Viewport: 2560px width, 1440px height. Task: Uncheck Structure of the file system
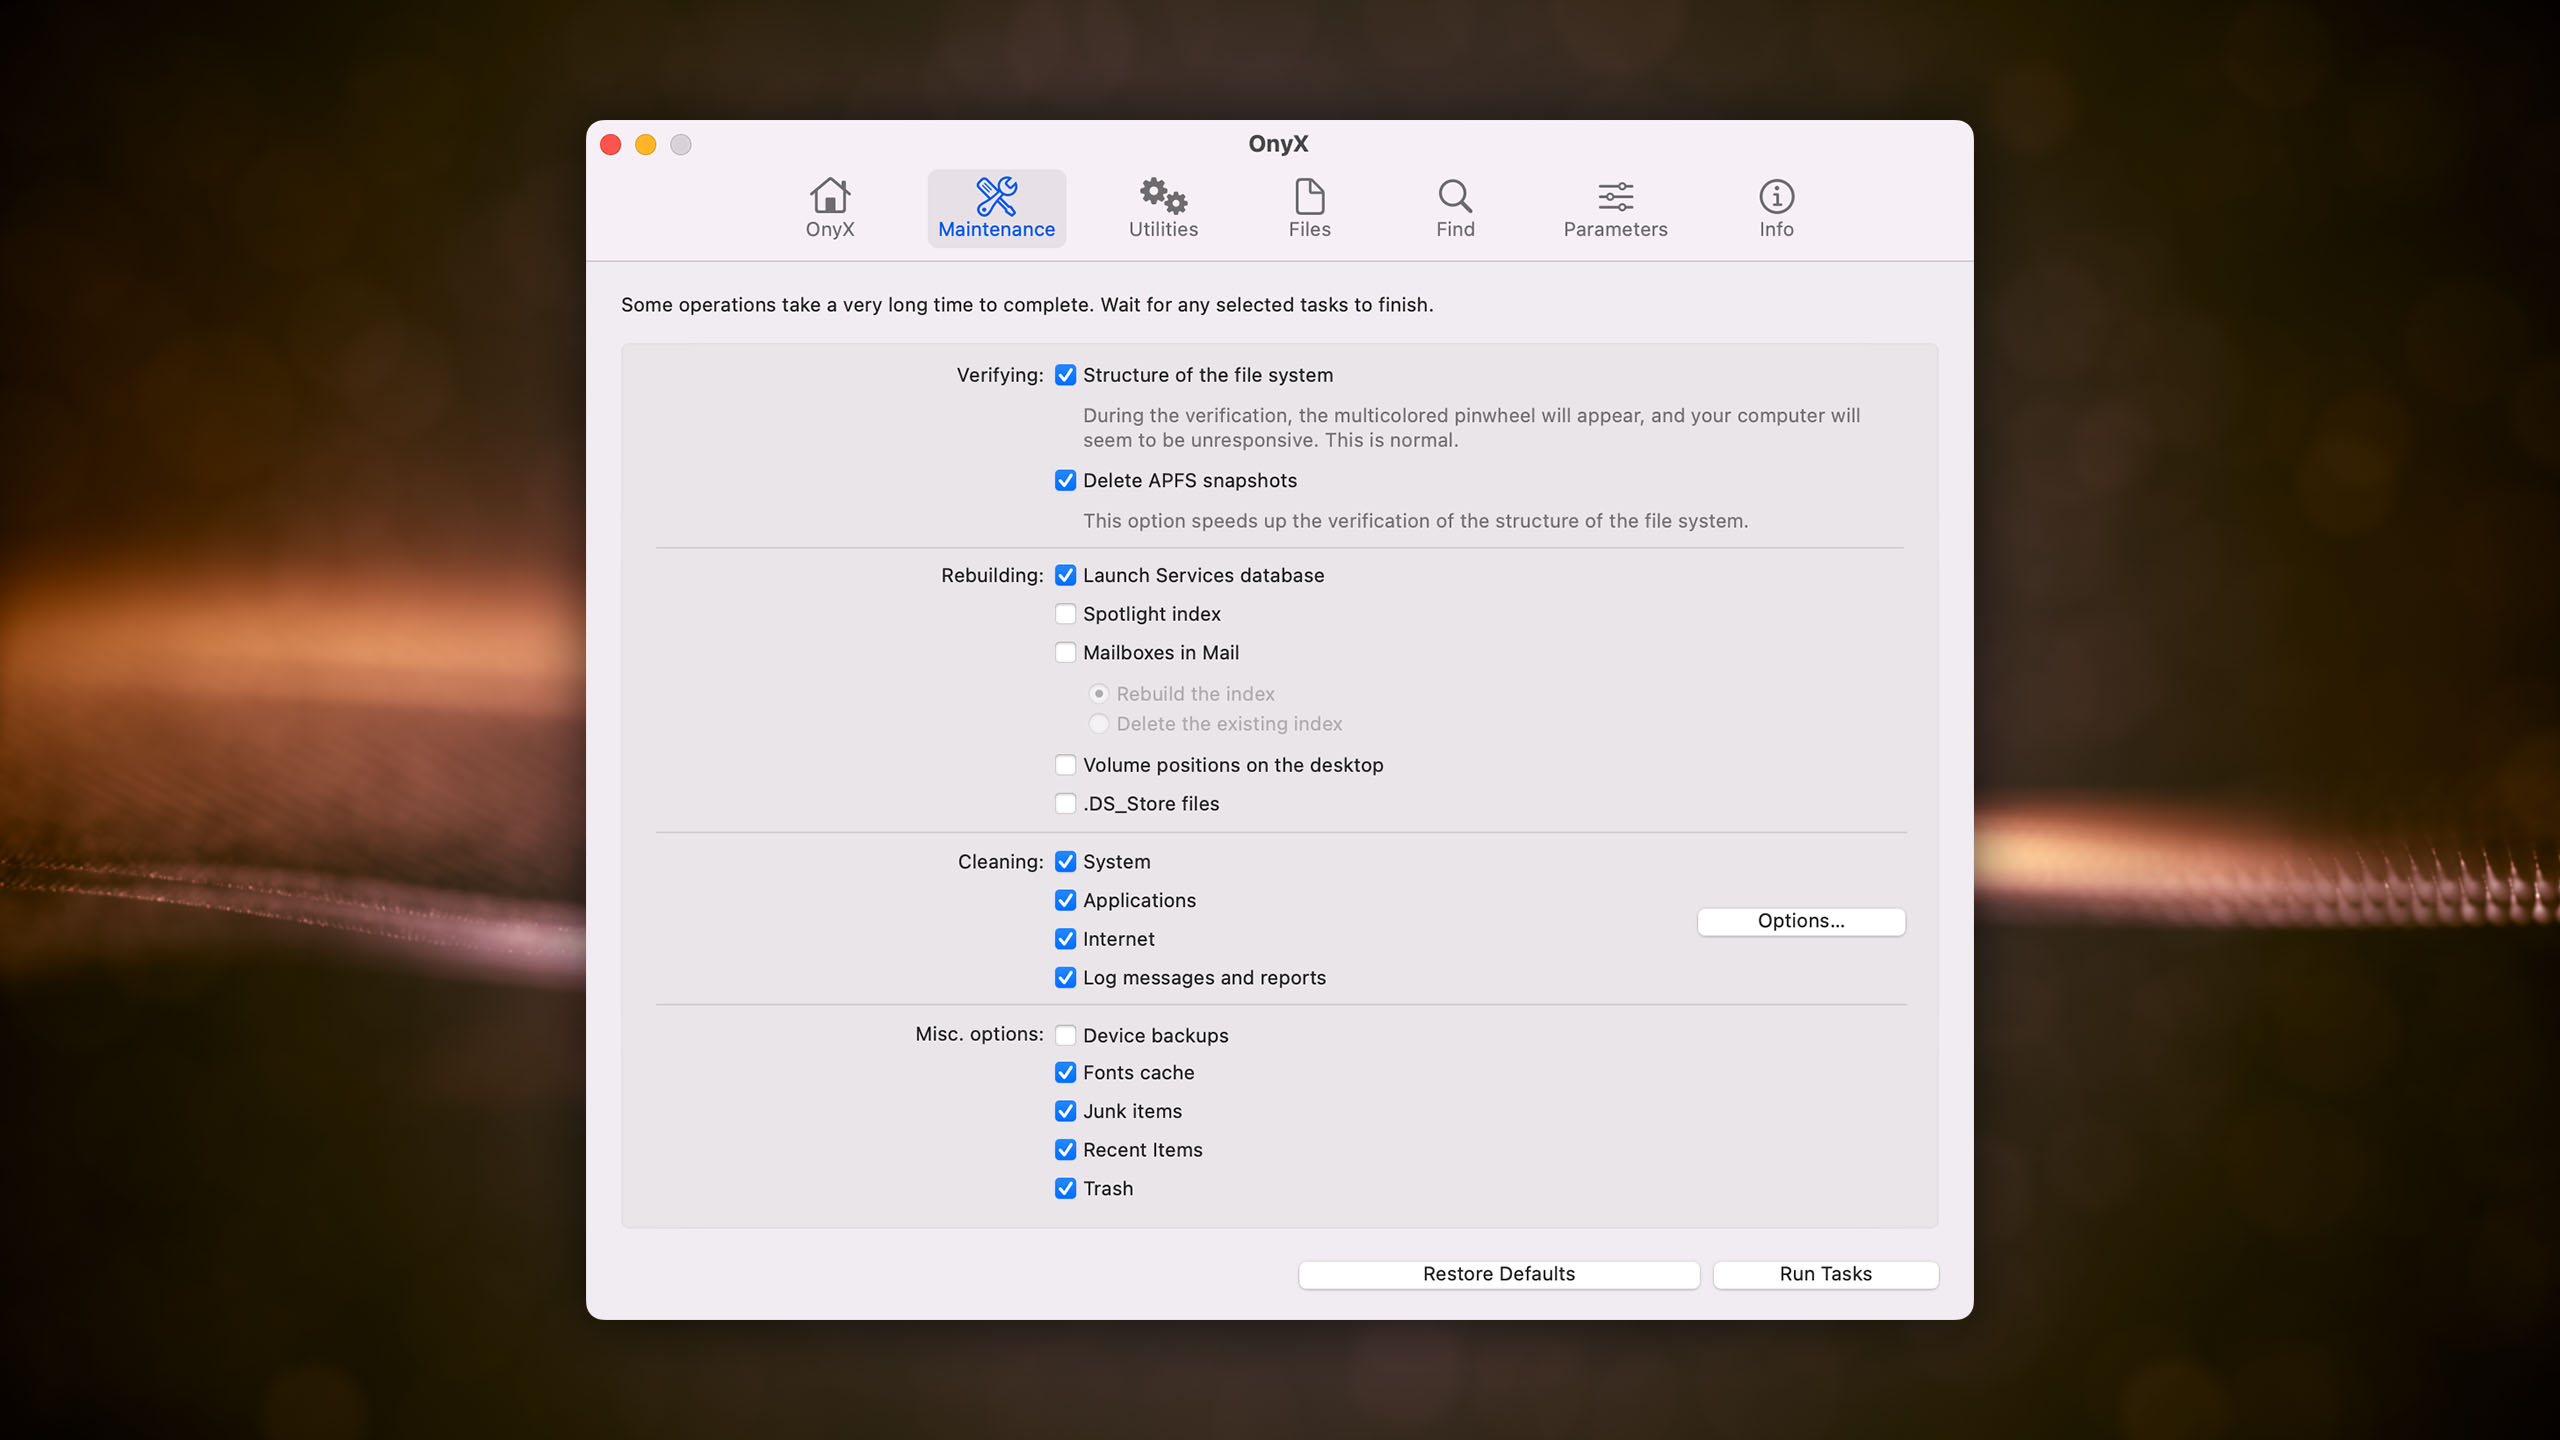(x=1065, y=375)
